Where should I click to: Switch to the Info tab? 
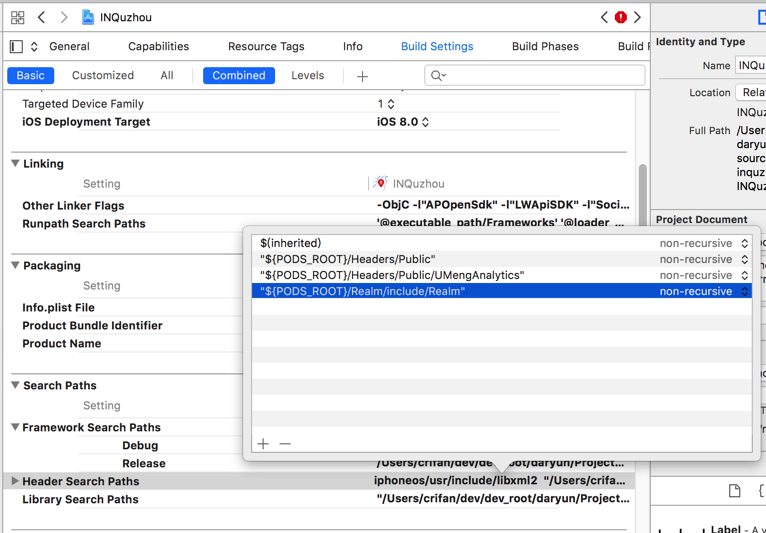(353, 46)
